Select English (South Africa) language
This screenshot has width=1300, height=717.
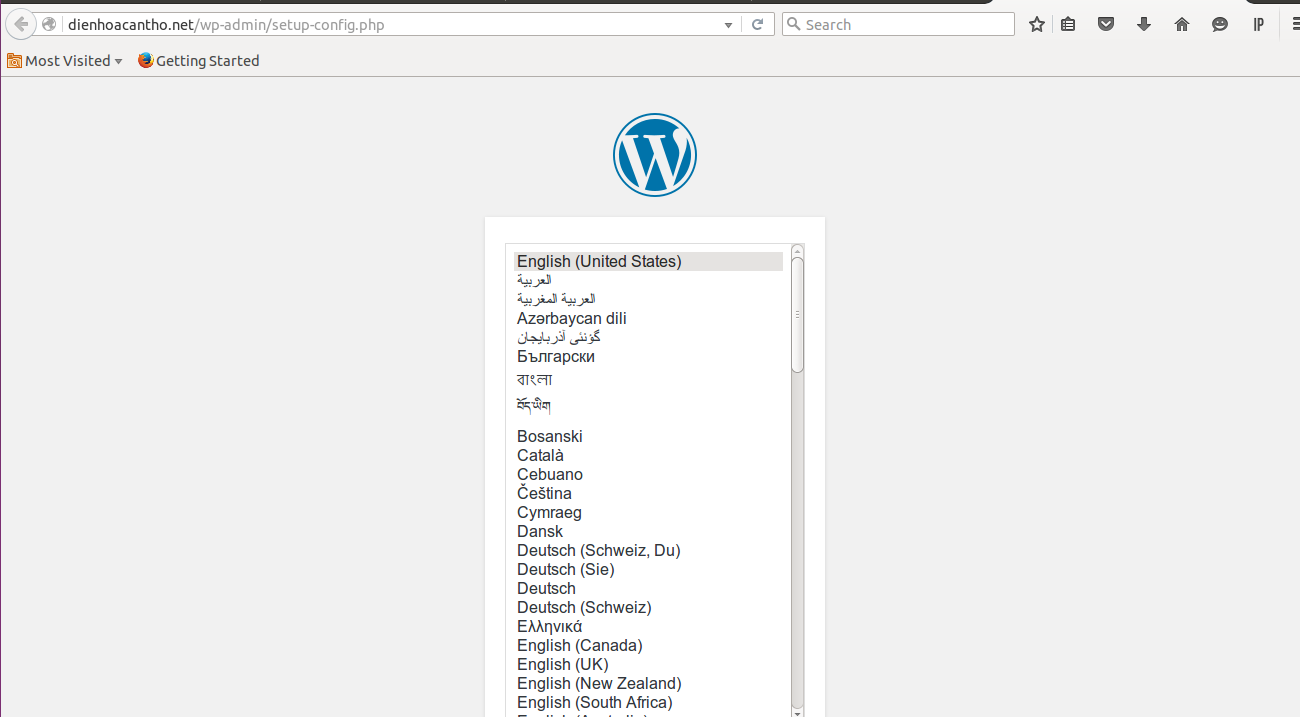648,703
